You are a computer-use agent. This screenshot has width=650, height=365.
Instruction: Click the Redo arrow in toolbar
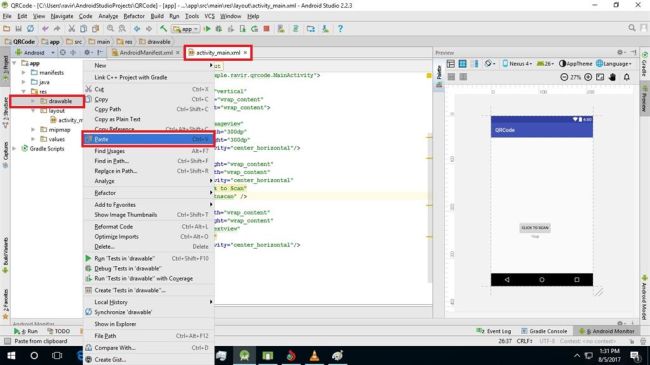pyautogui.click(x=57, y=29)
